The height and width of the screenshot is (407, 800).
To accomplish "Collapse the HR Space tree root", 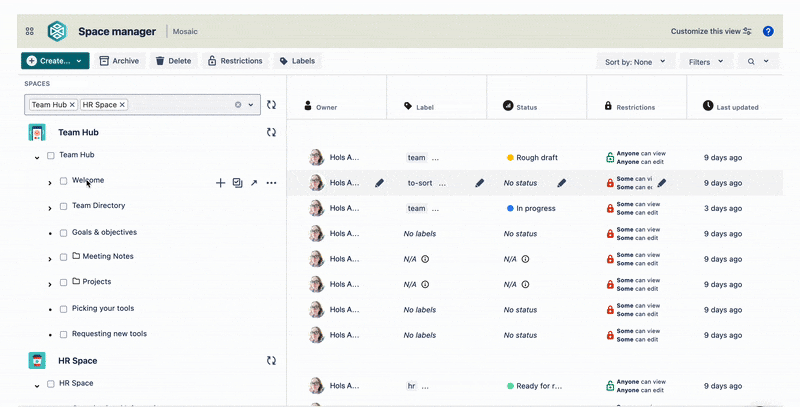I will pos(37,386).
